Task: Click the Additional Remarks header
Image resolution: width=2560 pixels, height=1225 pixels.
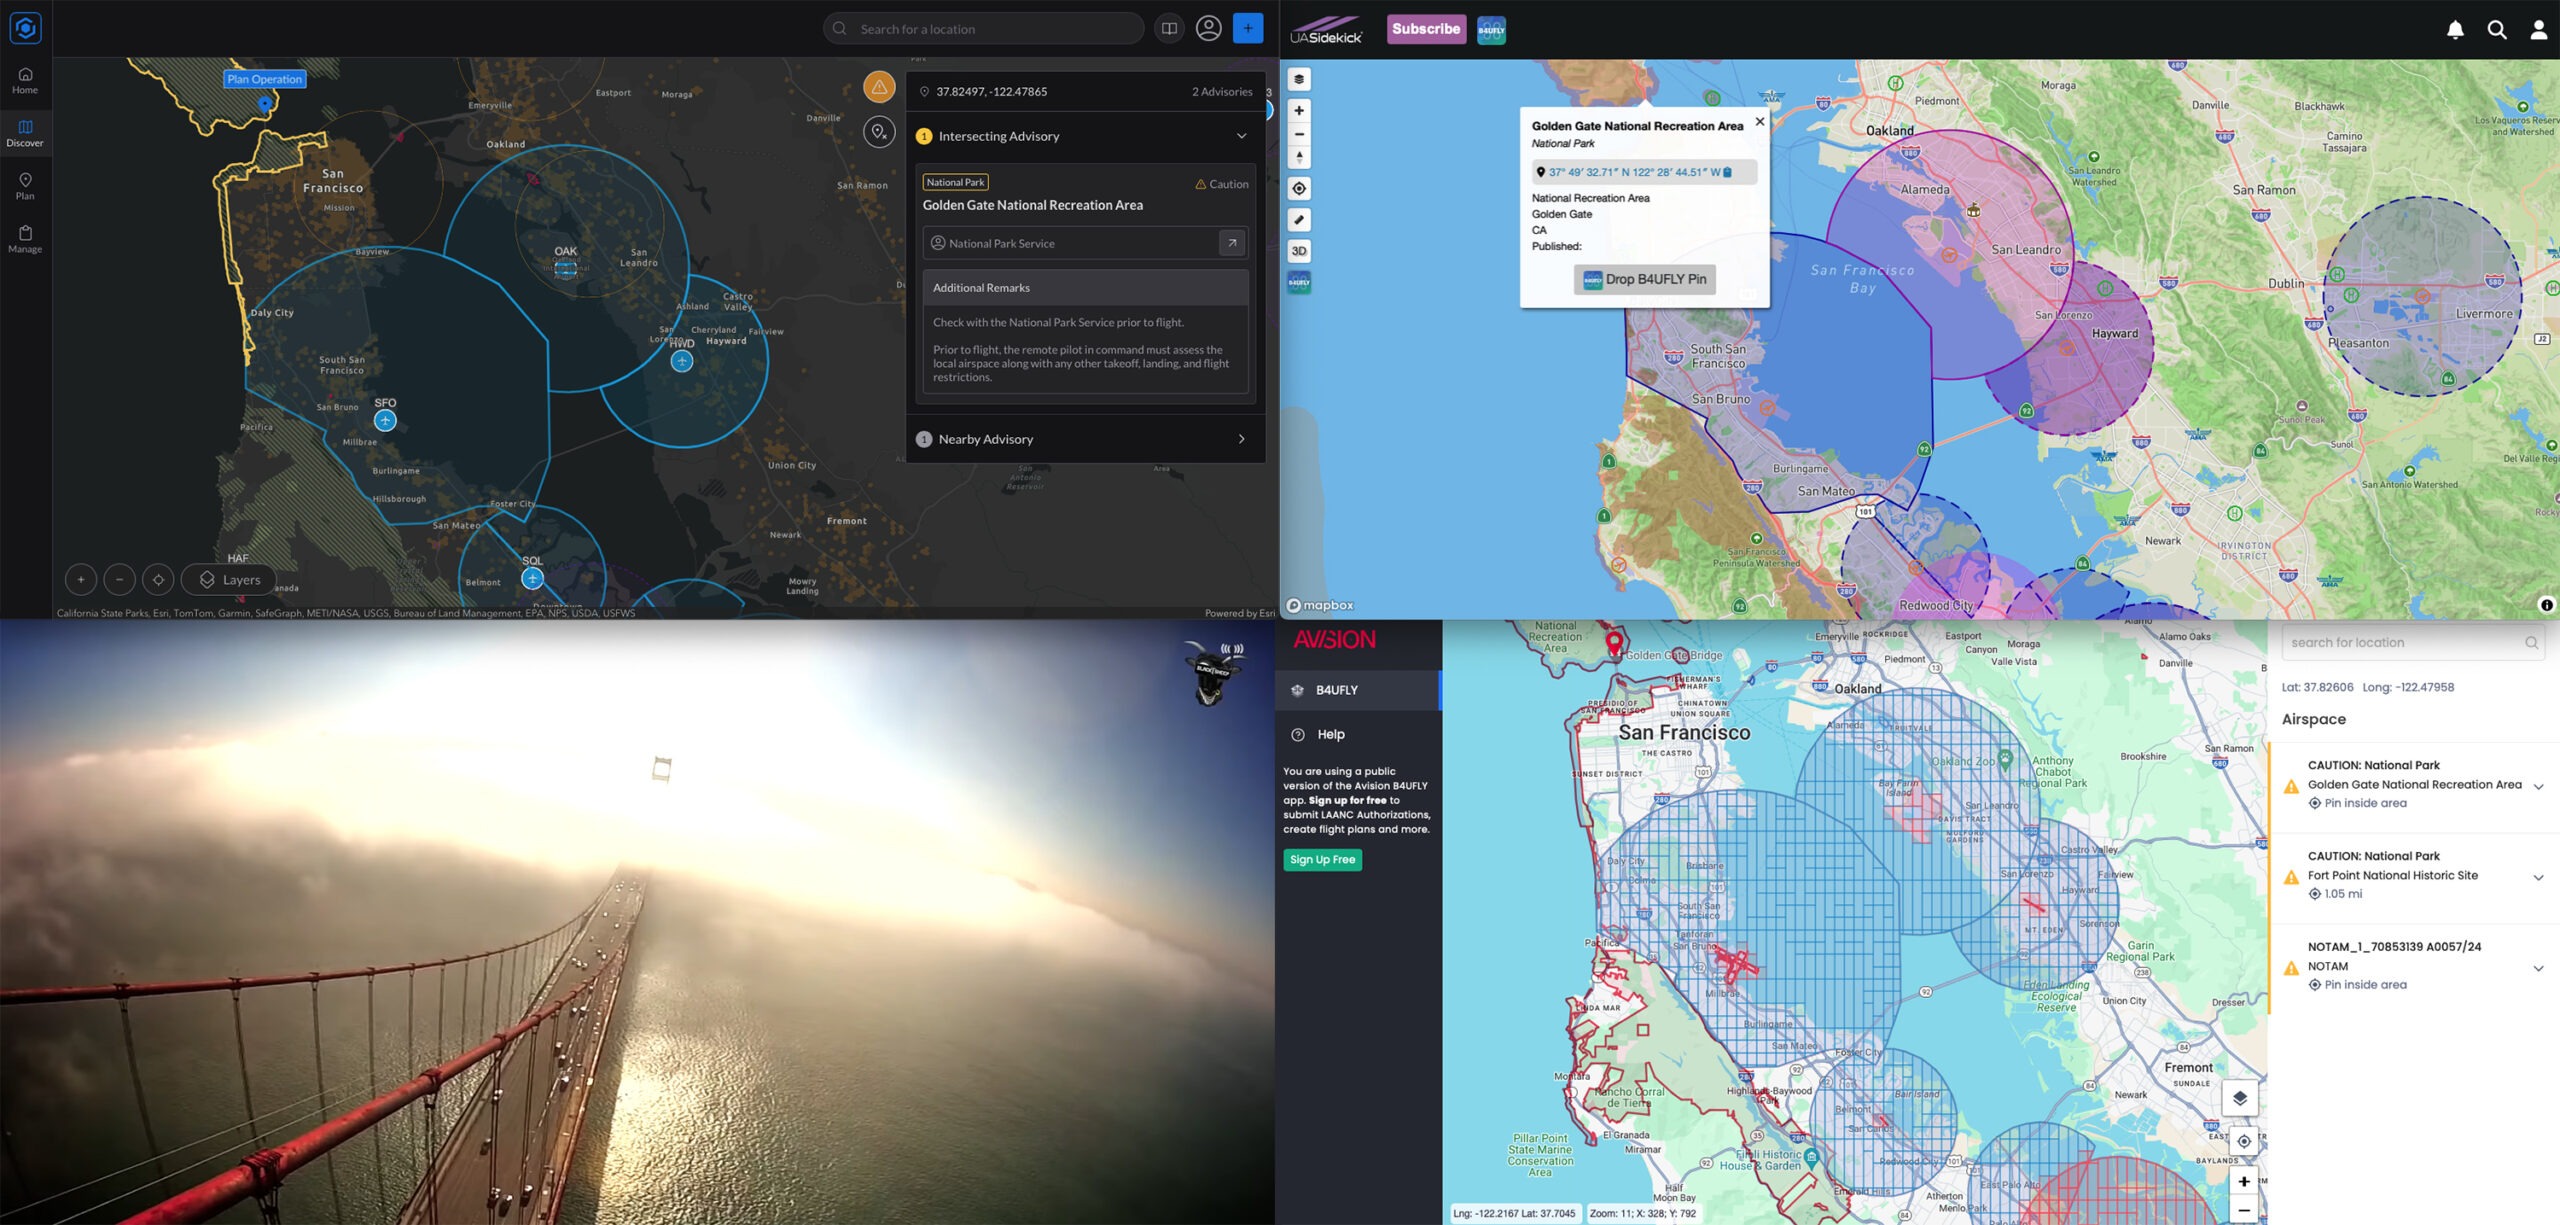Action: (x=1085, y=288)
